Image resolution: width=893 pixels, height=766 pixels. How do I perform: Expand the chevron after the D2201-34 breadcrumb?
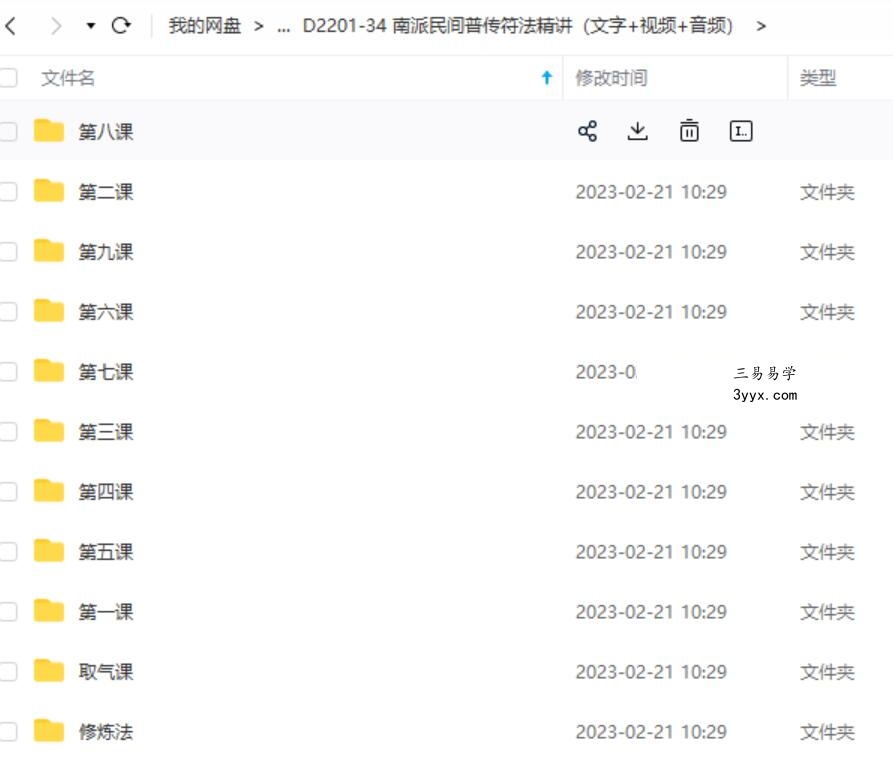click(x=761, y=26)
